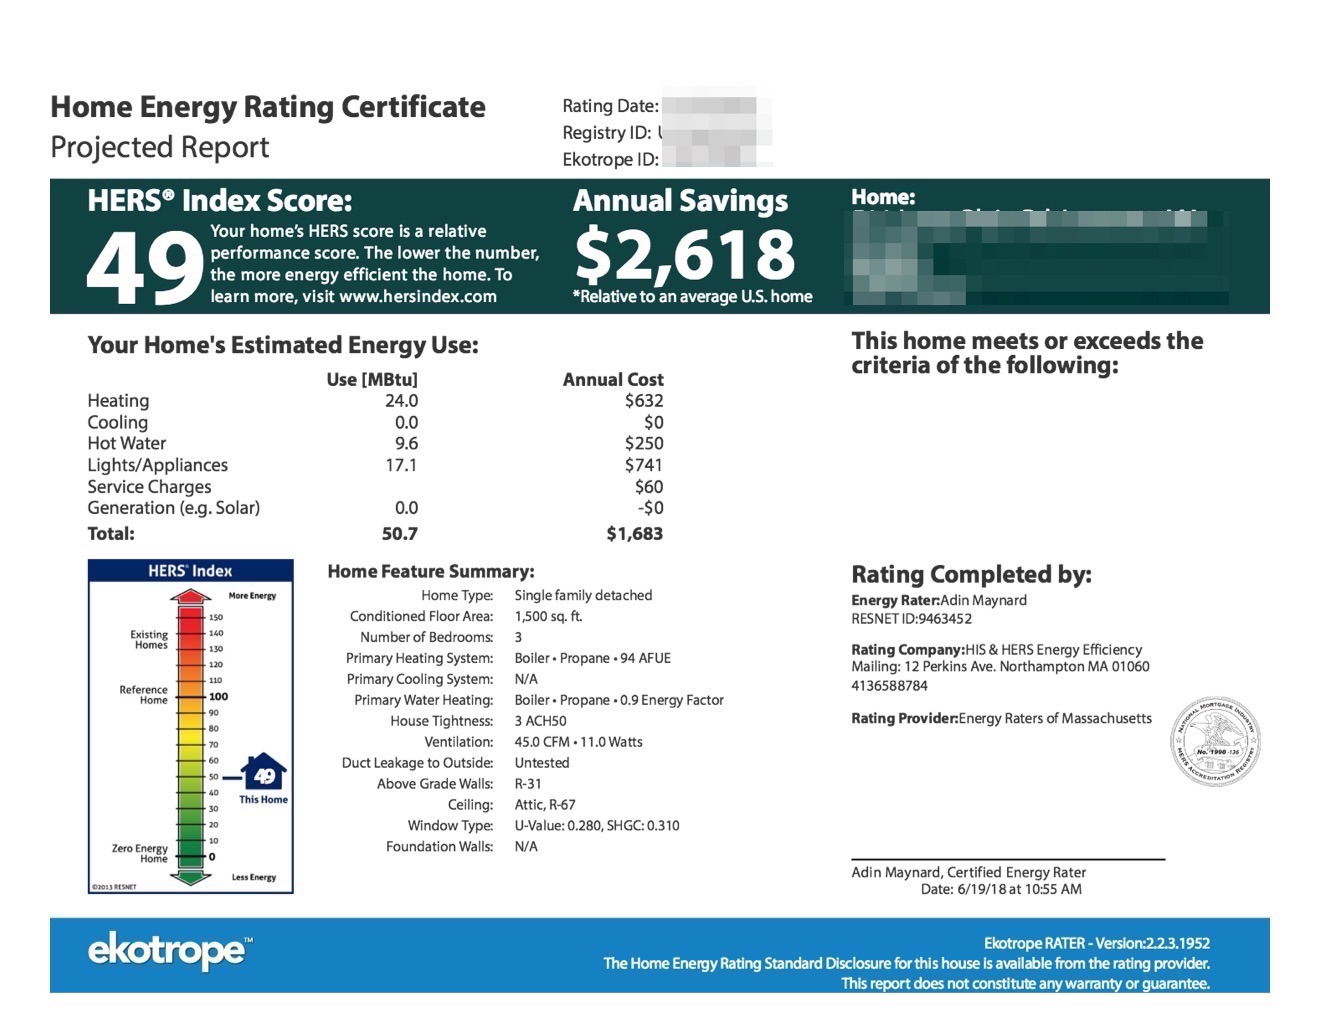Click the Heating use value 24.0

point(401,401)
